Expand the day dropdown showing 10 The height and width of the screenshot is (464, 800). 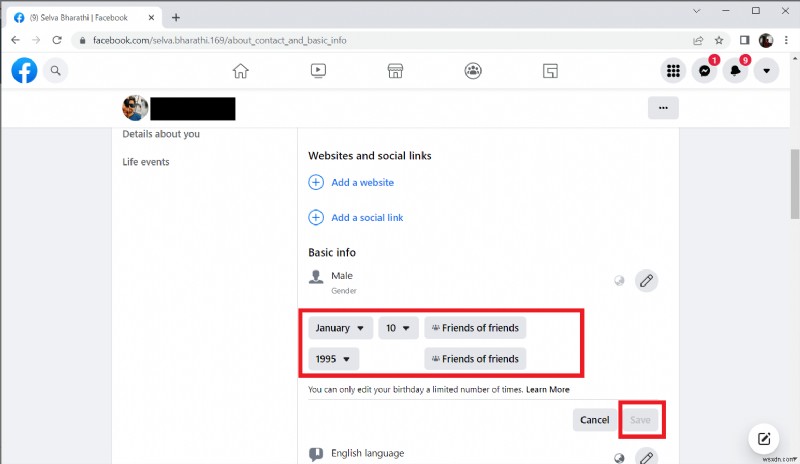click(398, 328)
